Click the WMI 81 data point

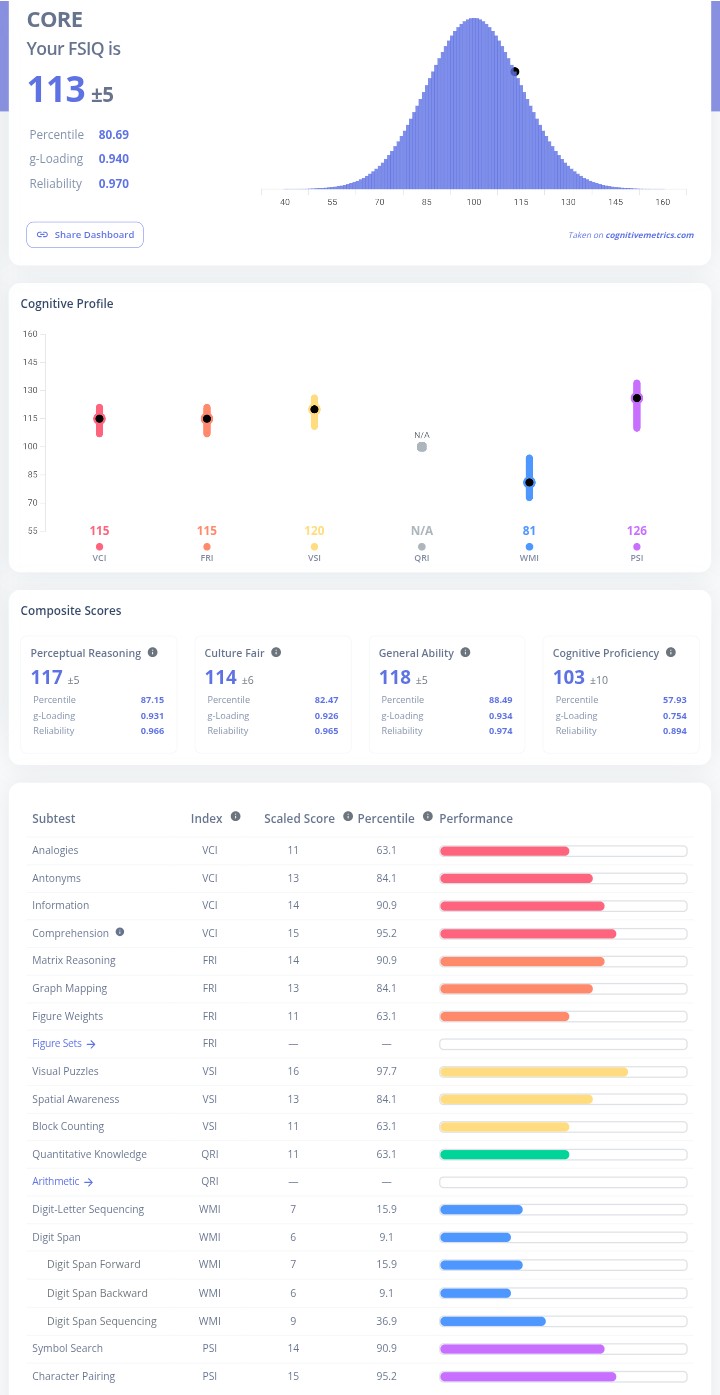529,482
